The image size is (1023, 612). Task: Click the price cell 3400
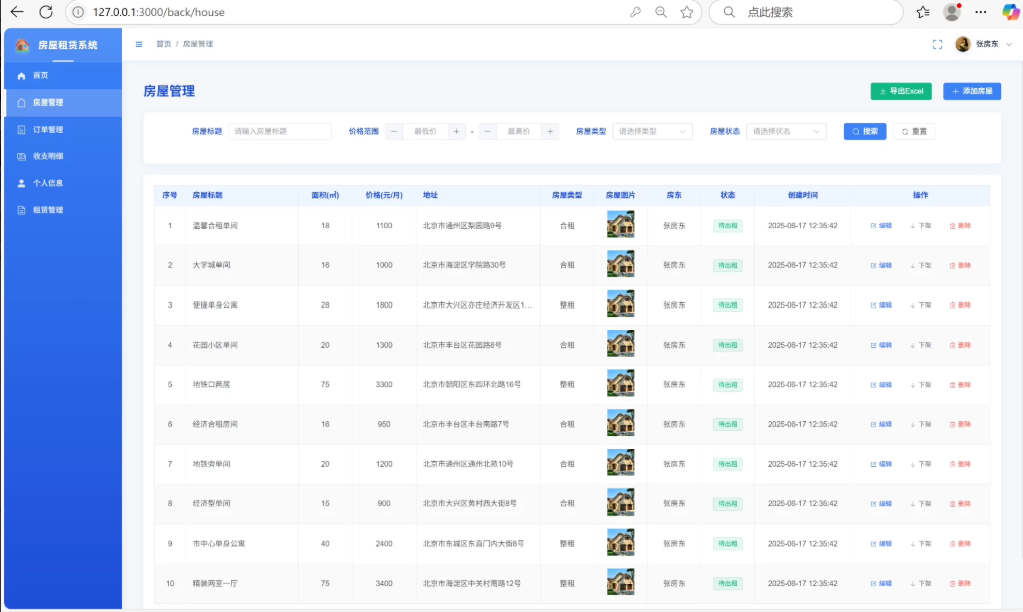[x=384, y=583]
